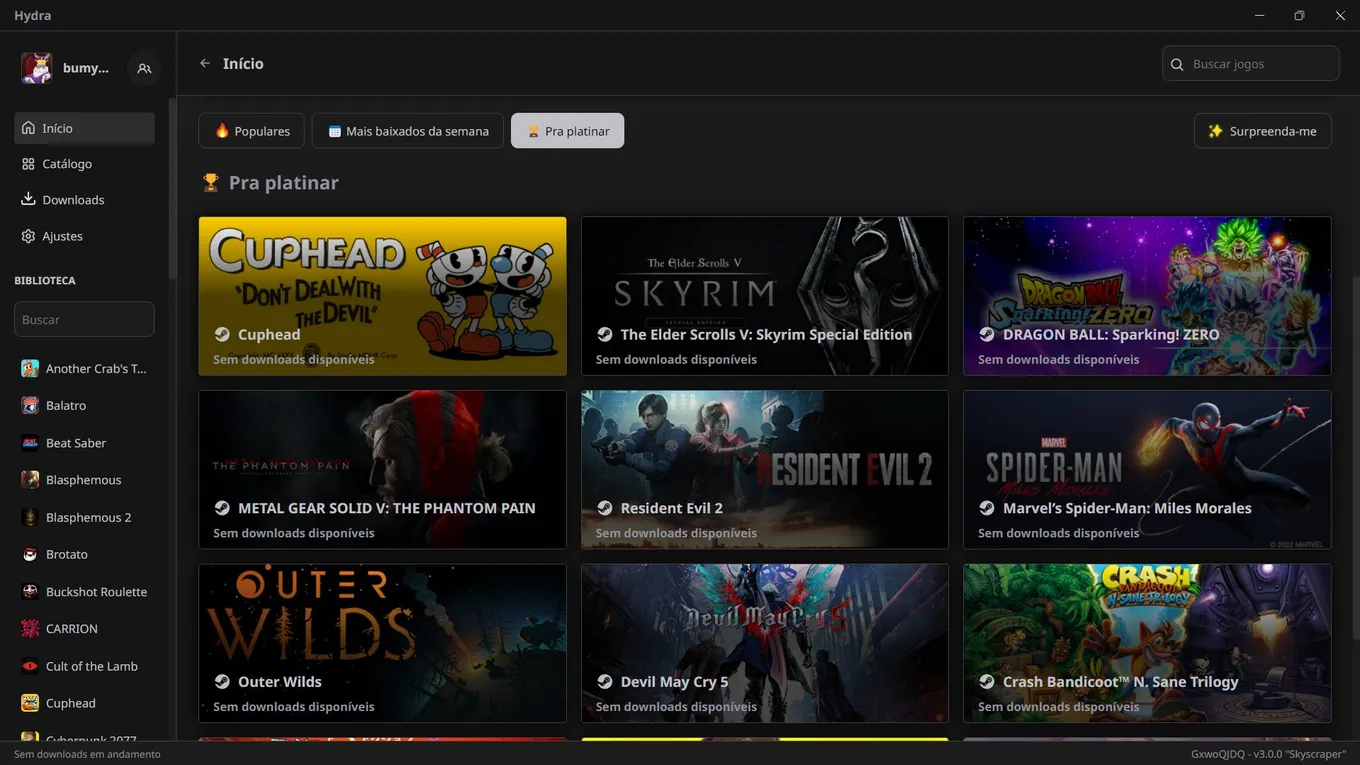Open the Catálogo sidebar page
Screen dimensions: 1360x765
(84, 164)
